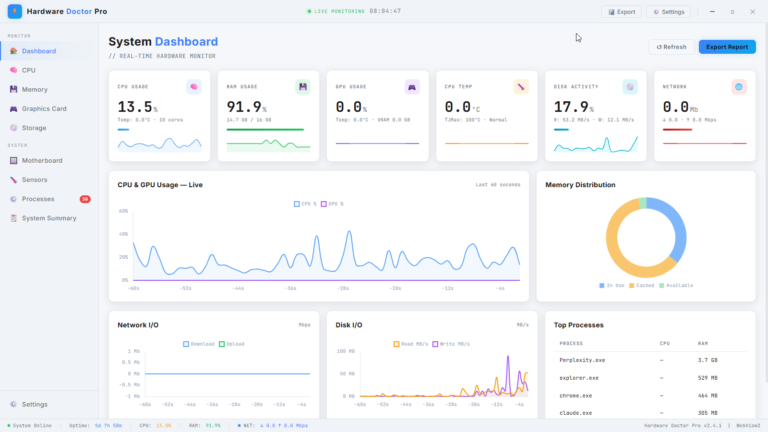Click the Hardware Doctor Pro app logo

15,11
